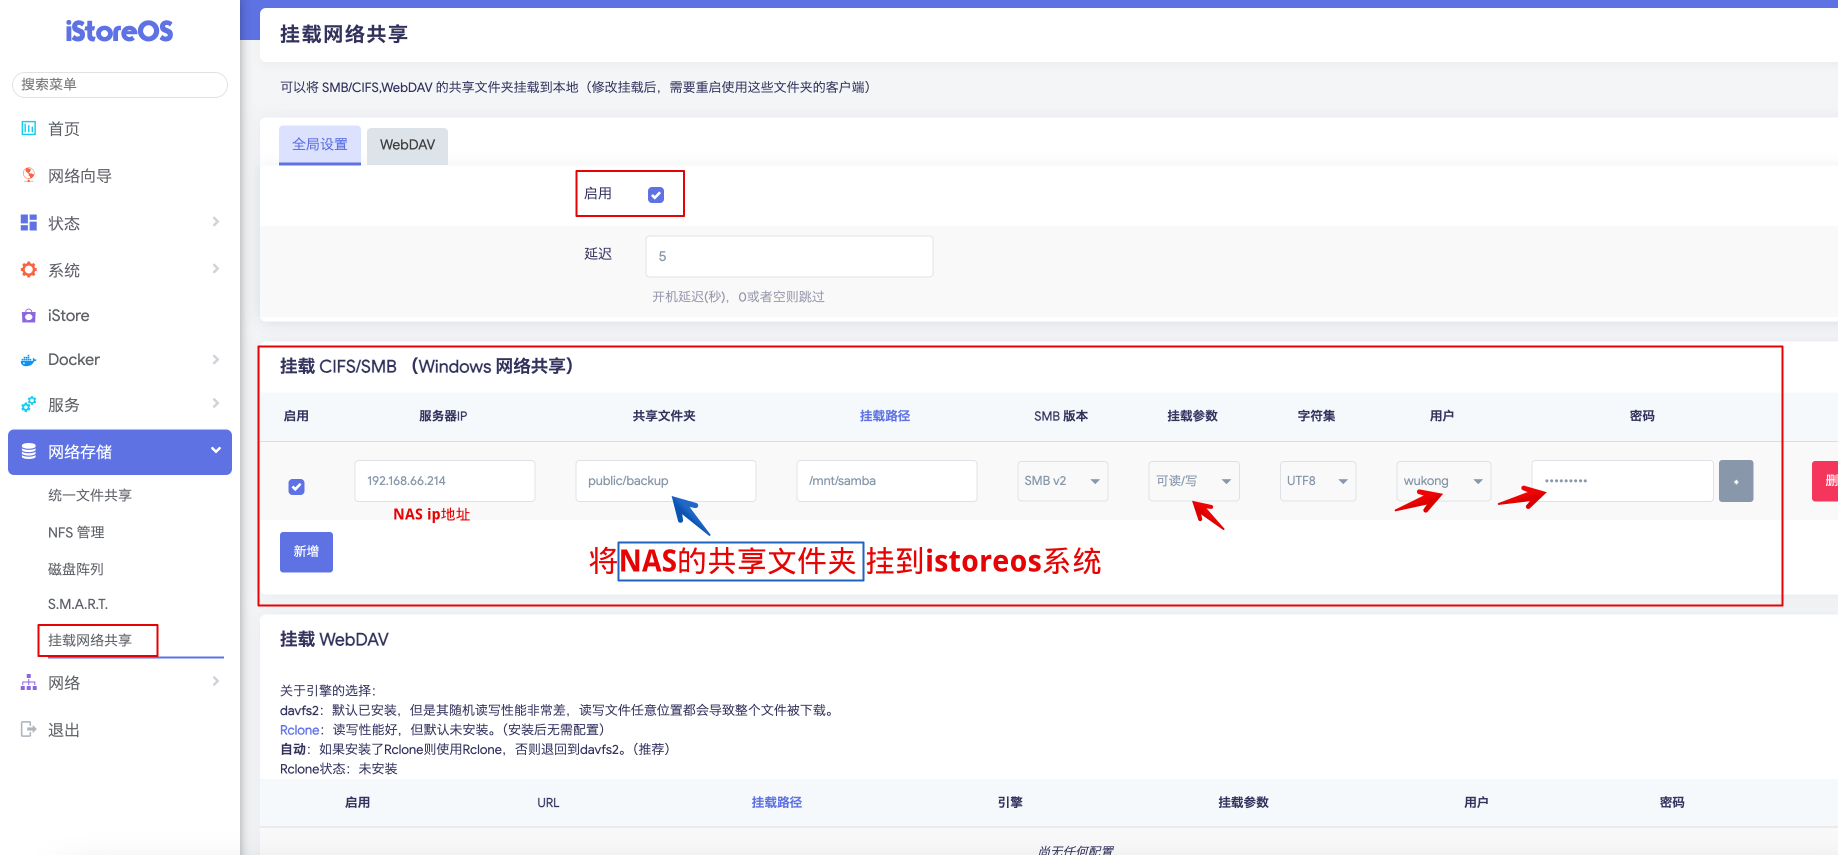Click the 挂载路径 header link in CIFS table
This screenshot has width=1838, height=855.
tap(885, 416)
